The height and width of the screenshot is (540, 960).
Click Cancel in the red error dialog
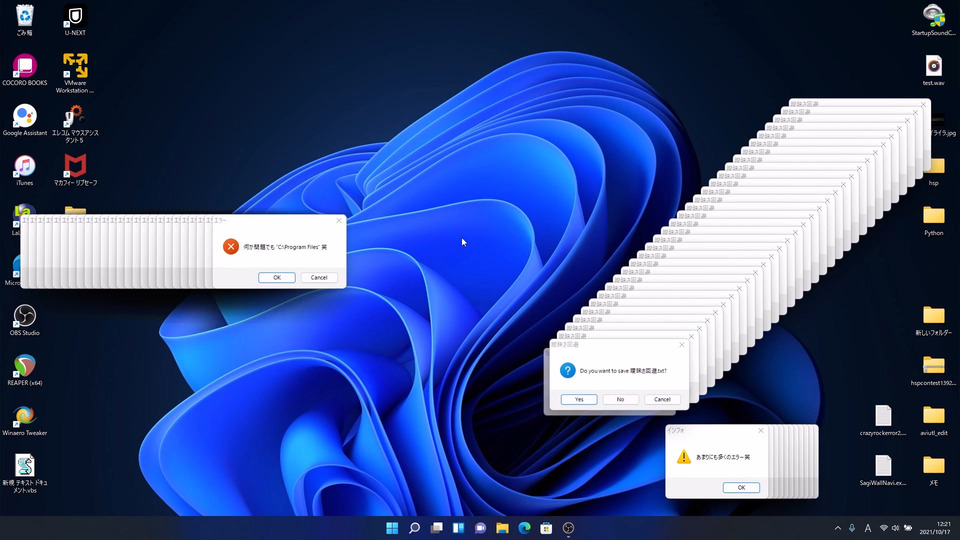pos(319,277)
